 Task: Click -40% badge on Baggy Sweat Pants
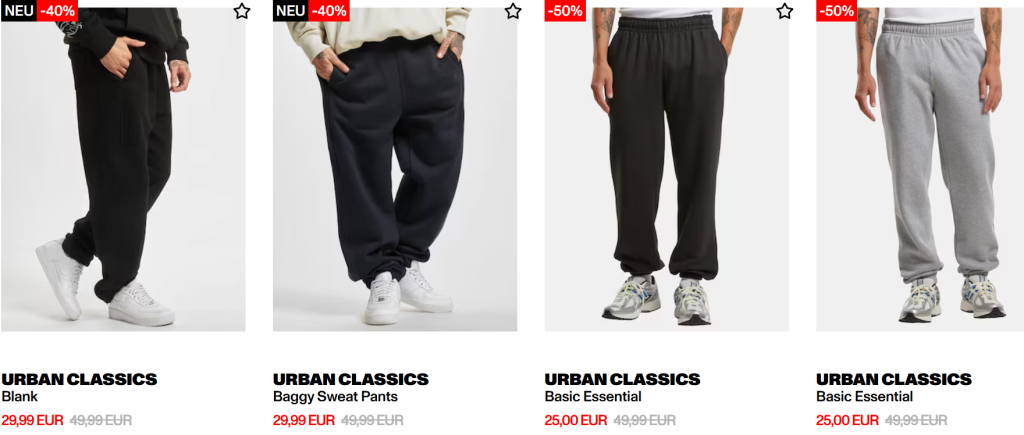[x=329, y=10]
